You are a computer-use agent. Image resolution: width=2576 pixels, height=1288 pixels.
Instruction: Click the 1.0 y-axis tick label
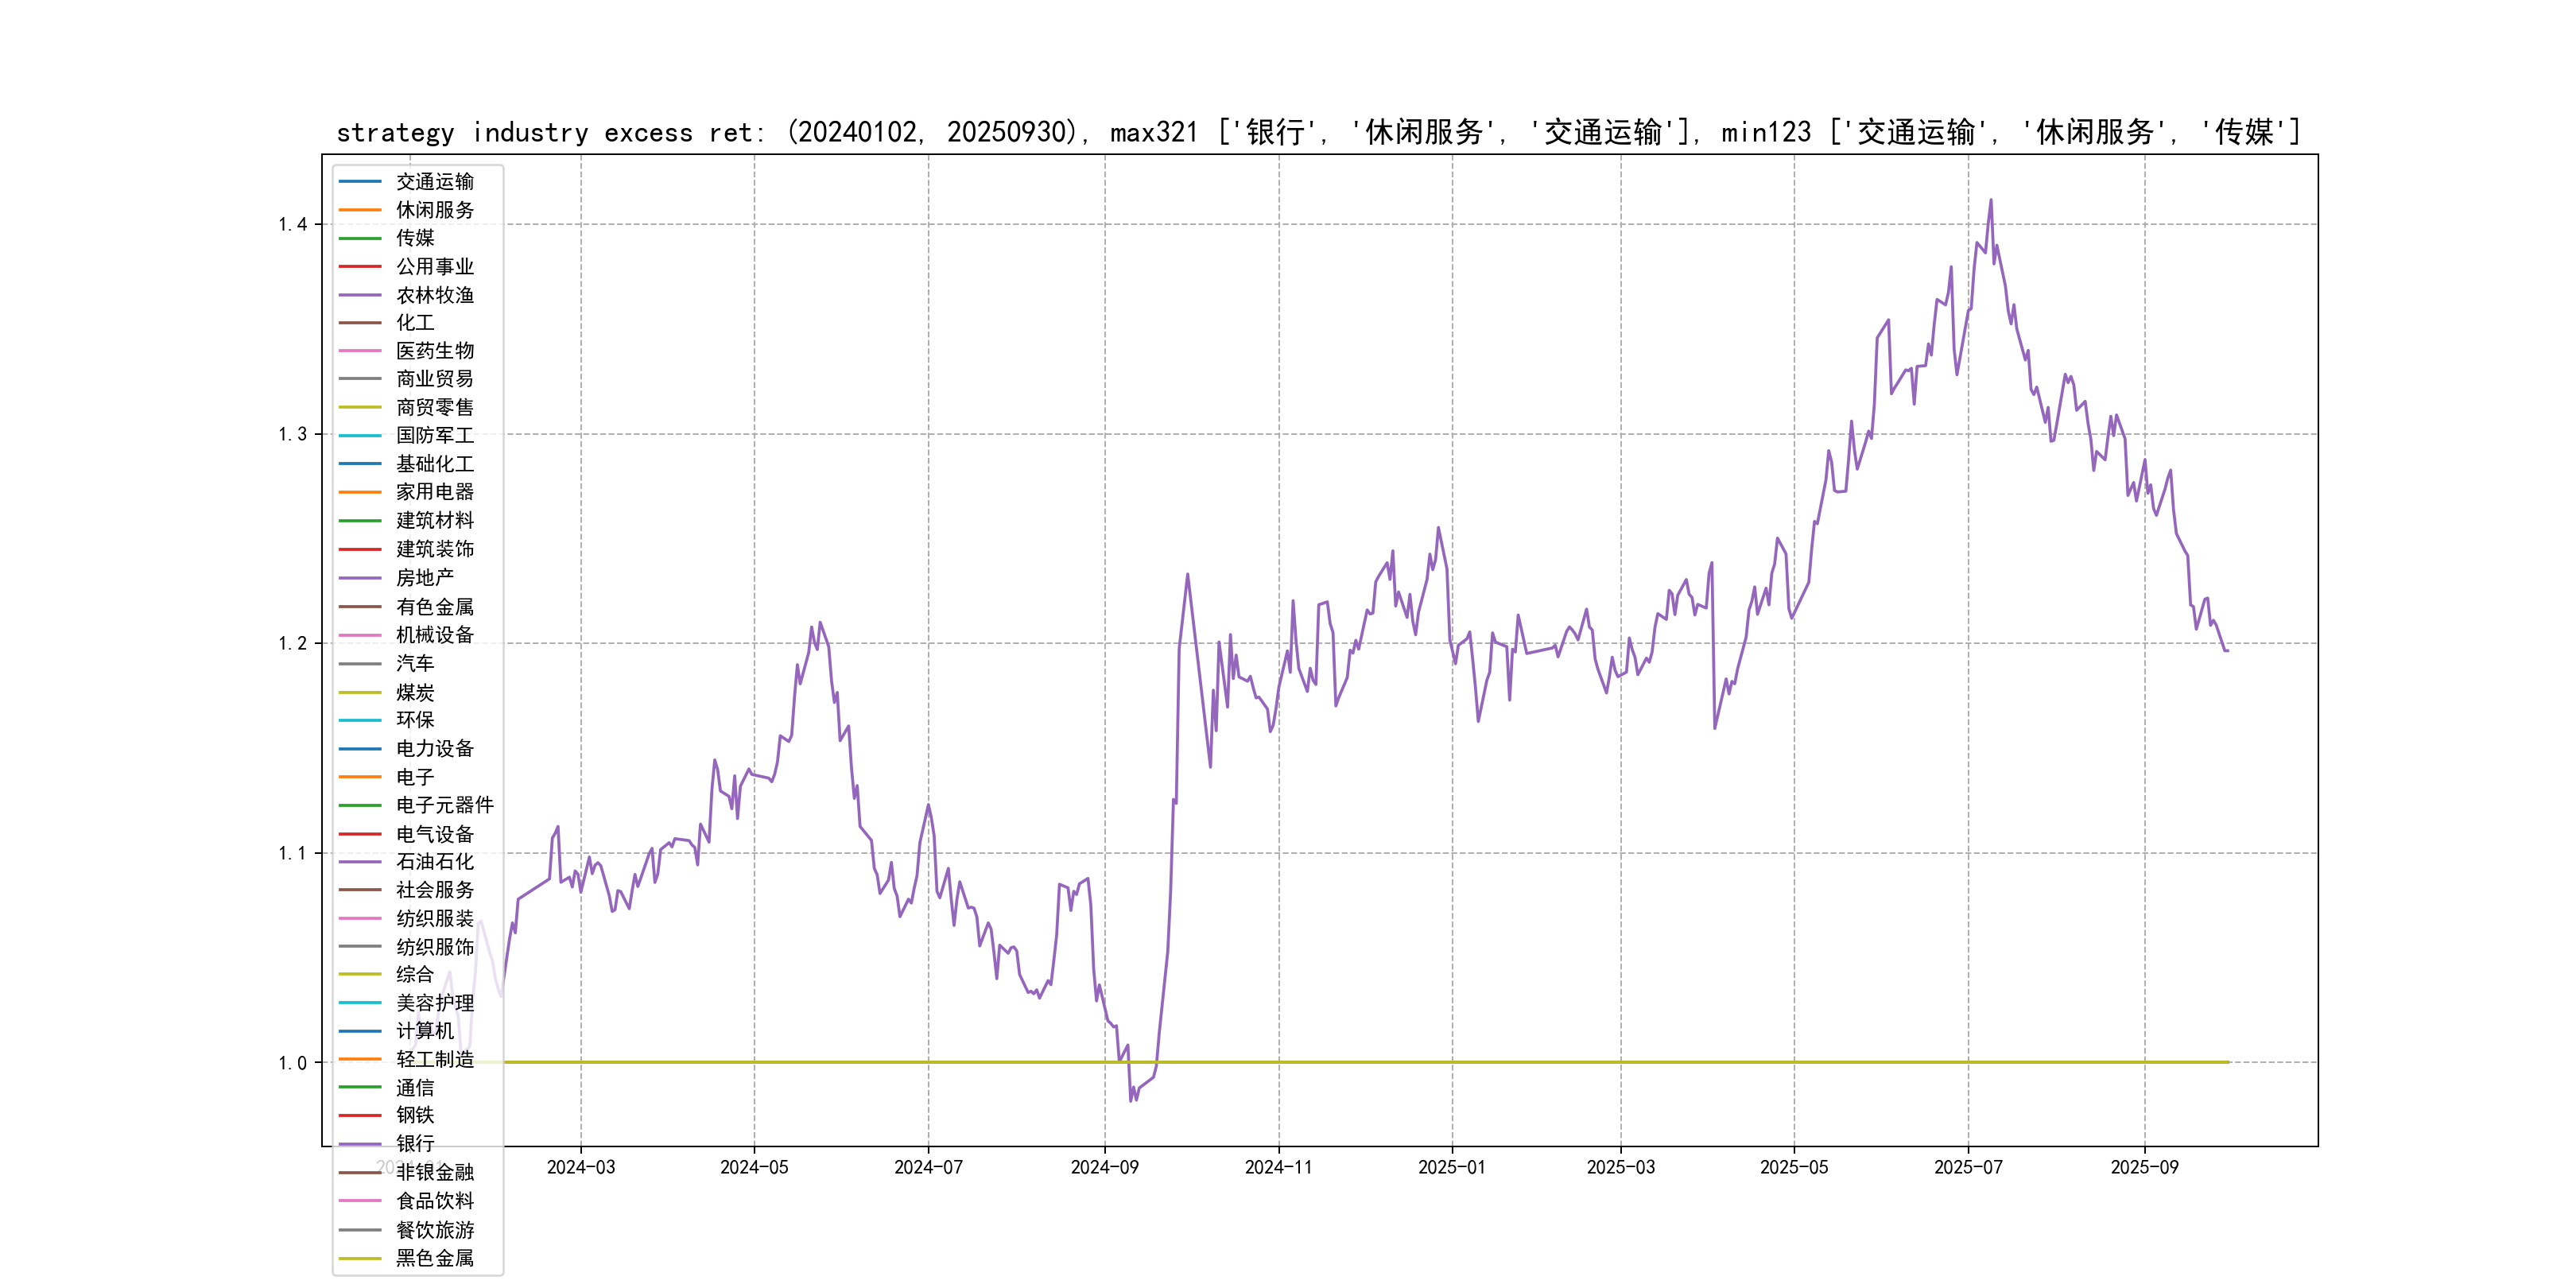[x=292, y=1063]
